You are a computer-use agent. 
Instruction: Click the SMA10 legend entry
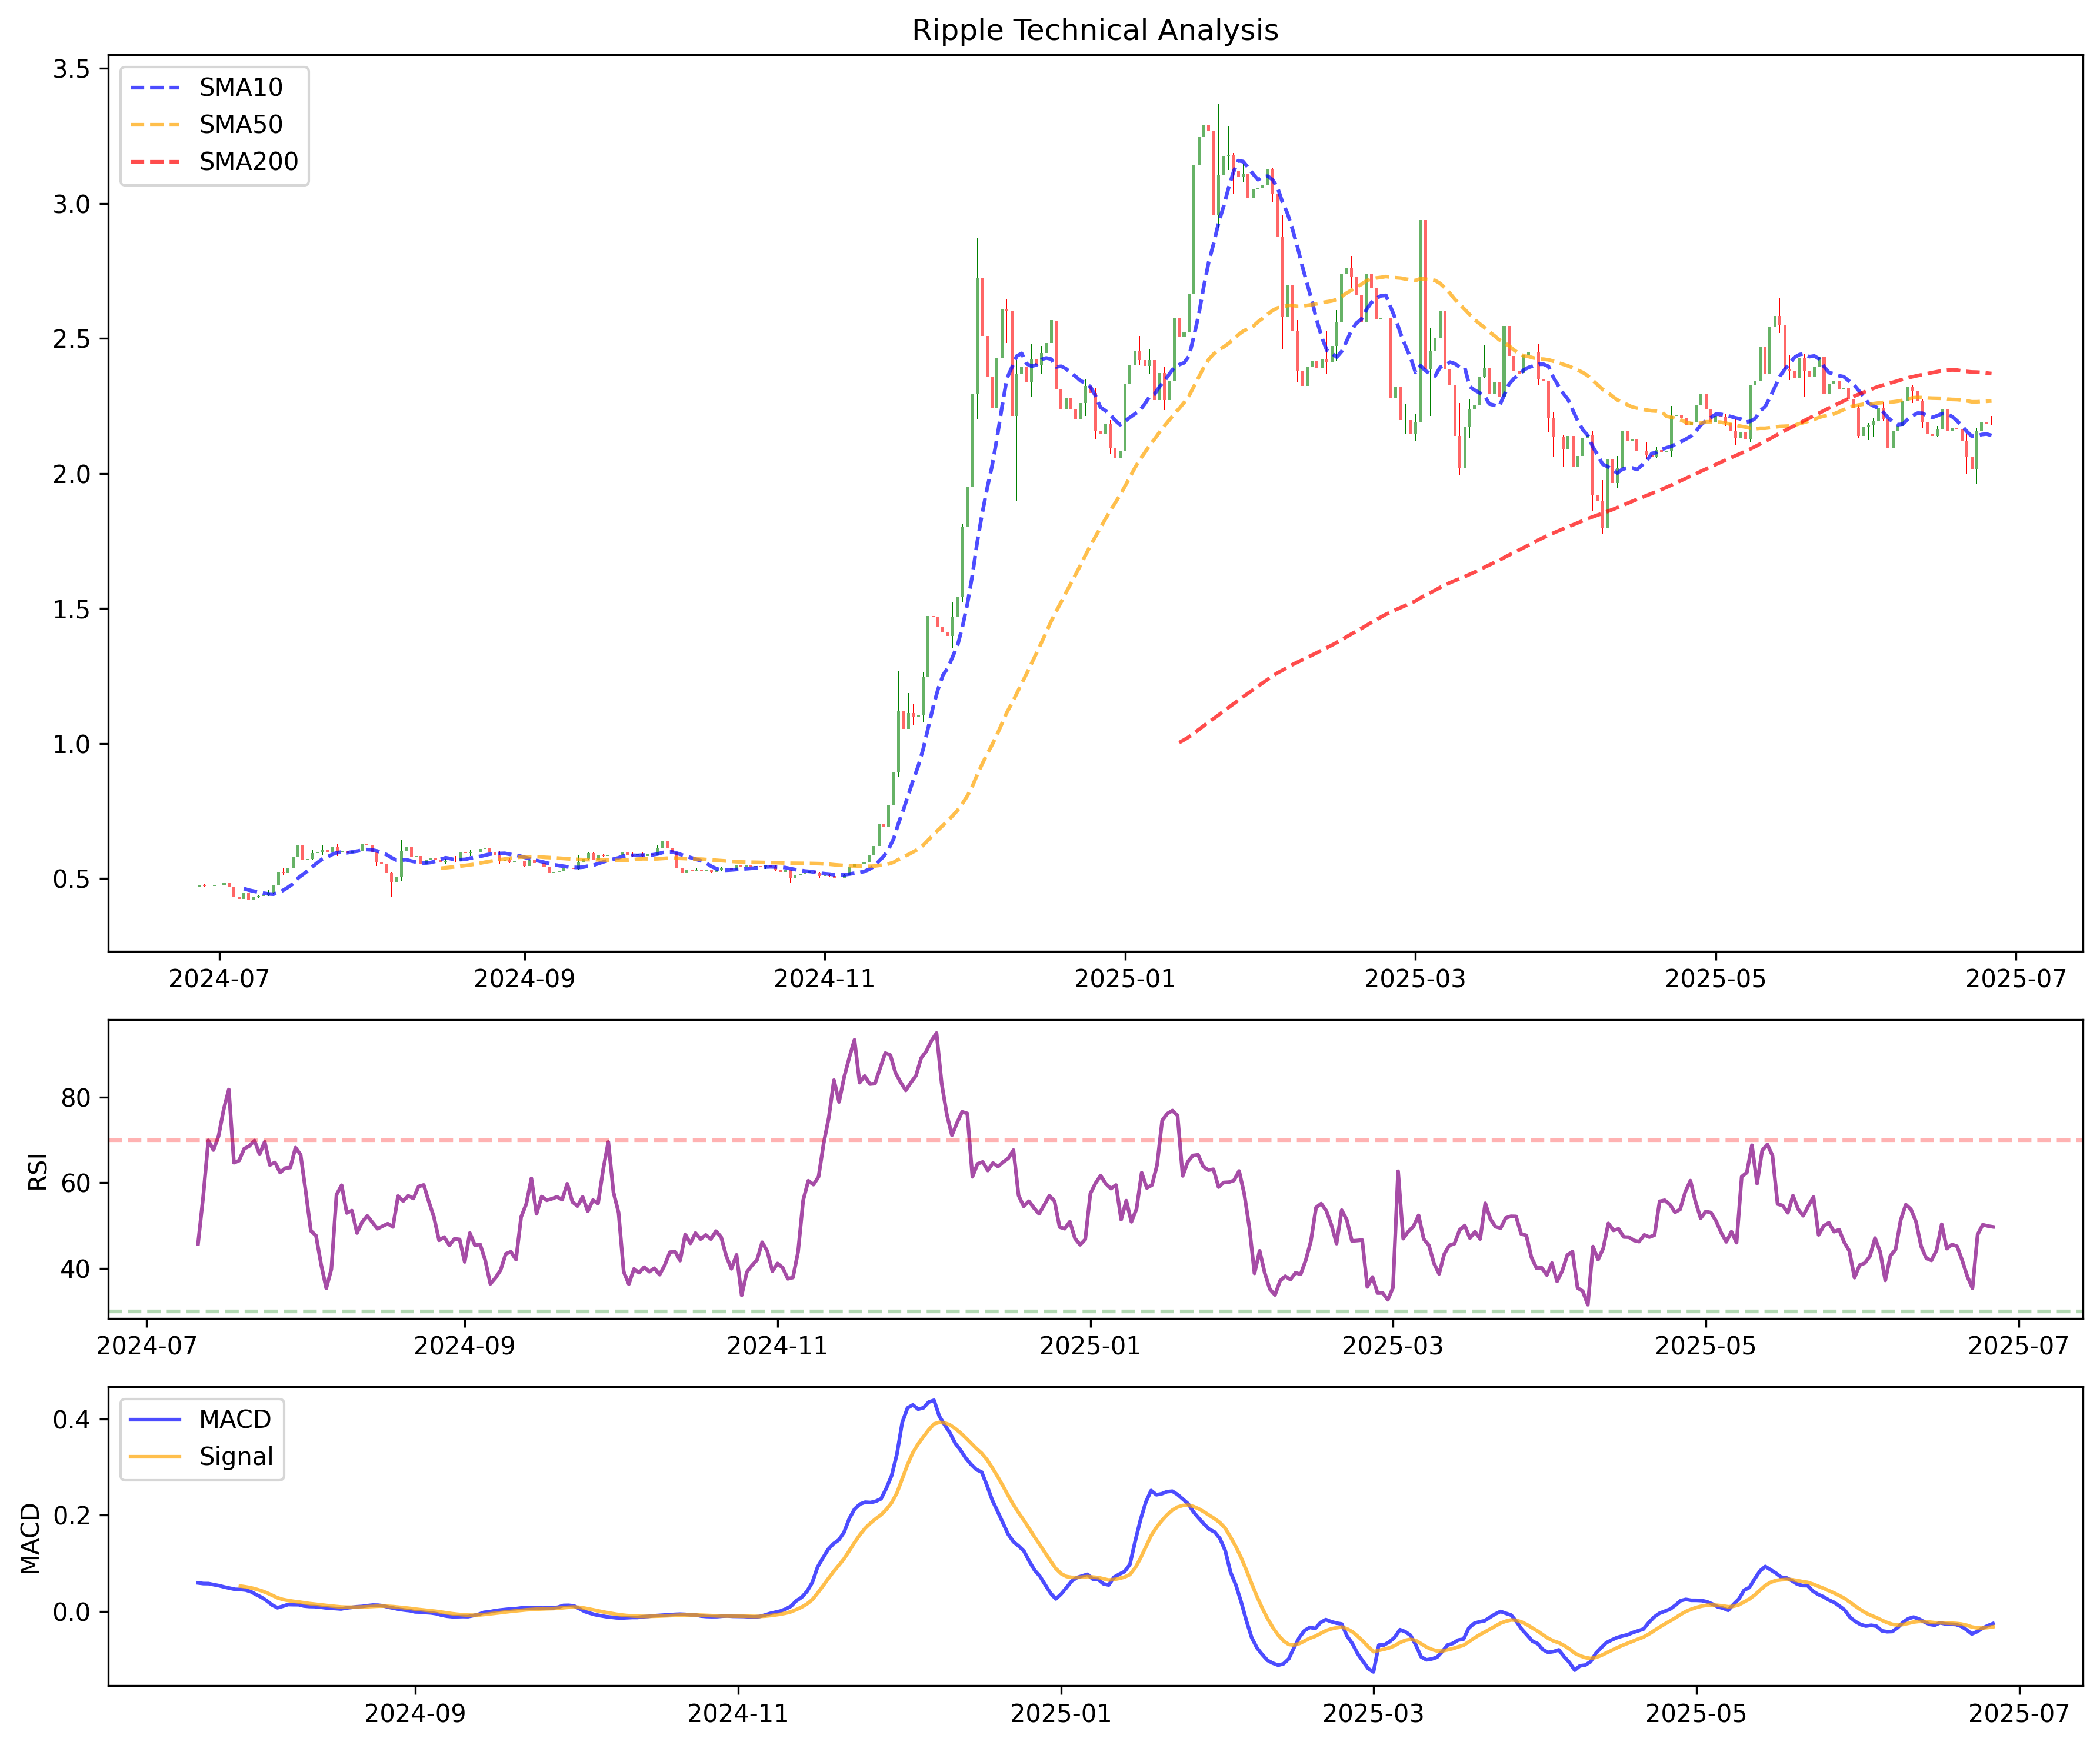(240, 88)
